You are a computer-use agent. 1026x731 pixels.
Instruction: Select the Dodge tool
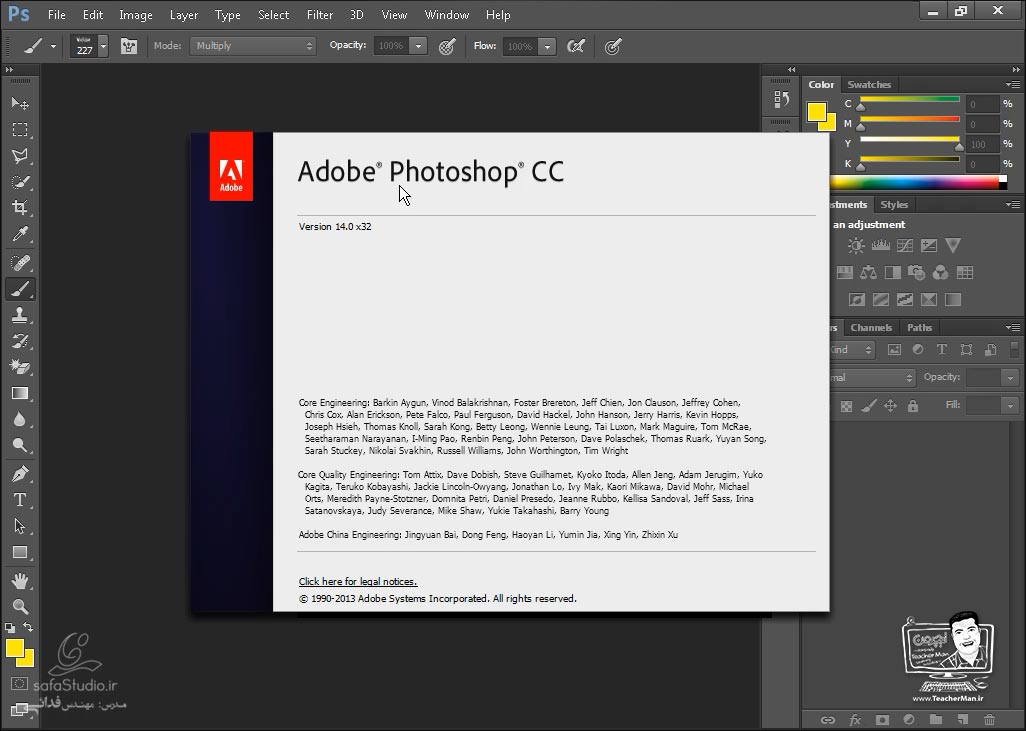[20, 446]
